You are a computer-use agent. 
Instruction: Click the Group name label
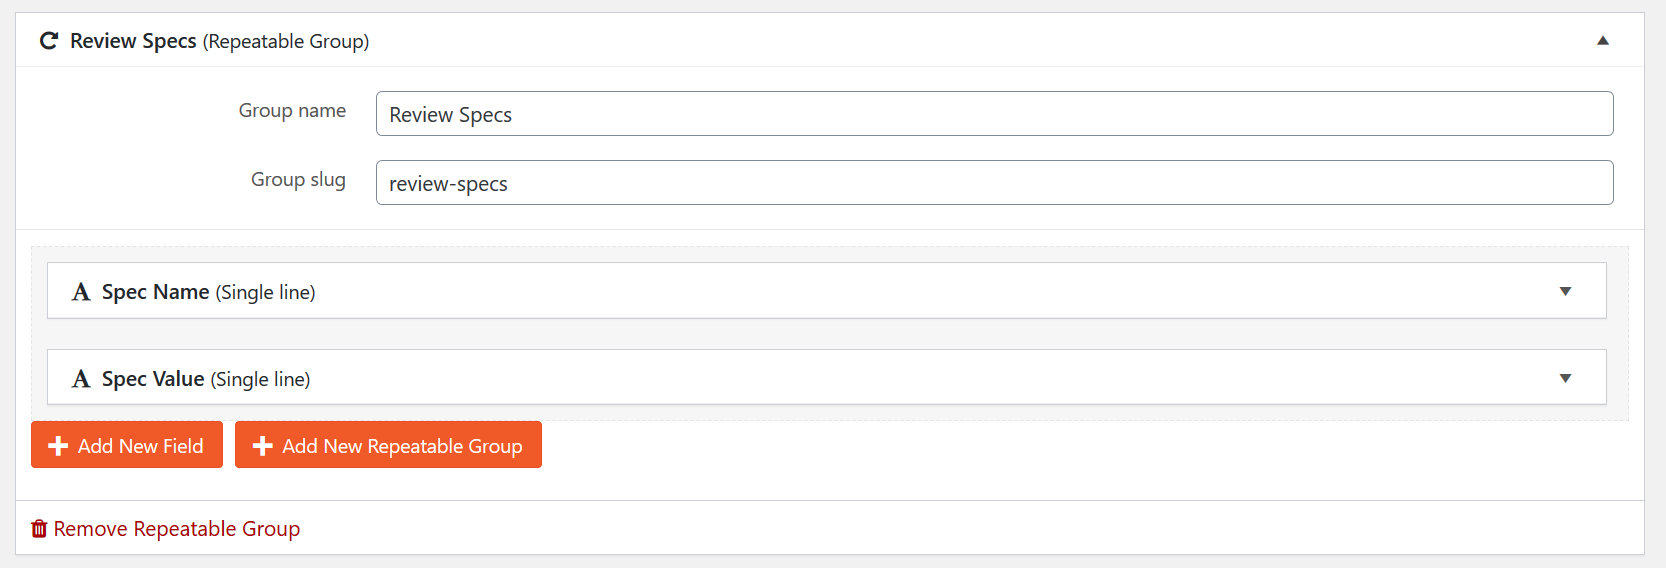click(x=292, y=111)
